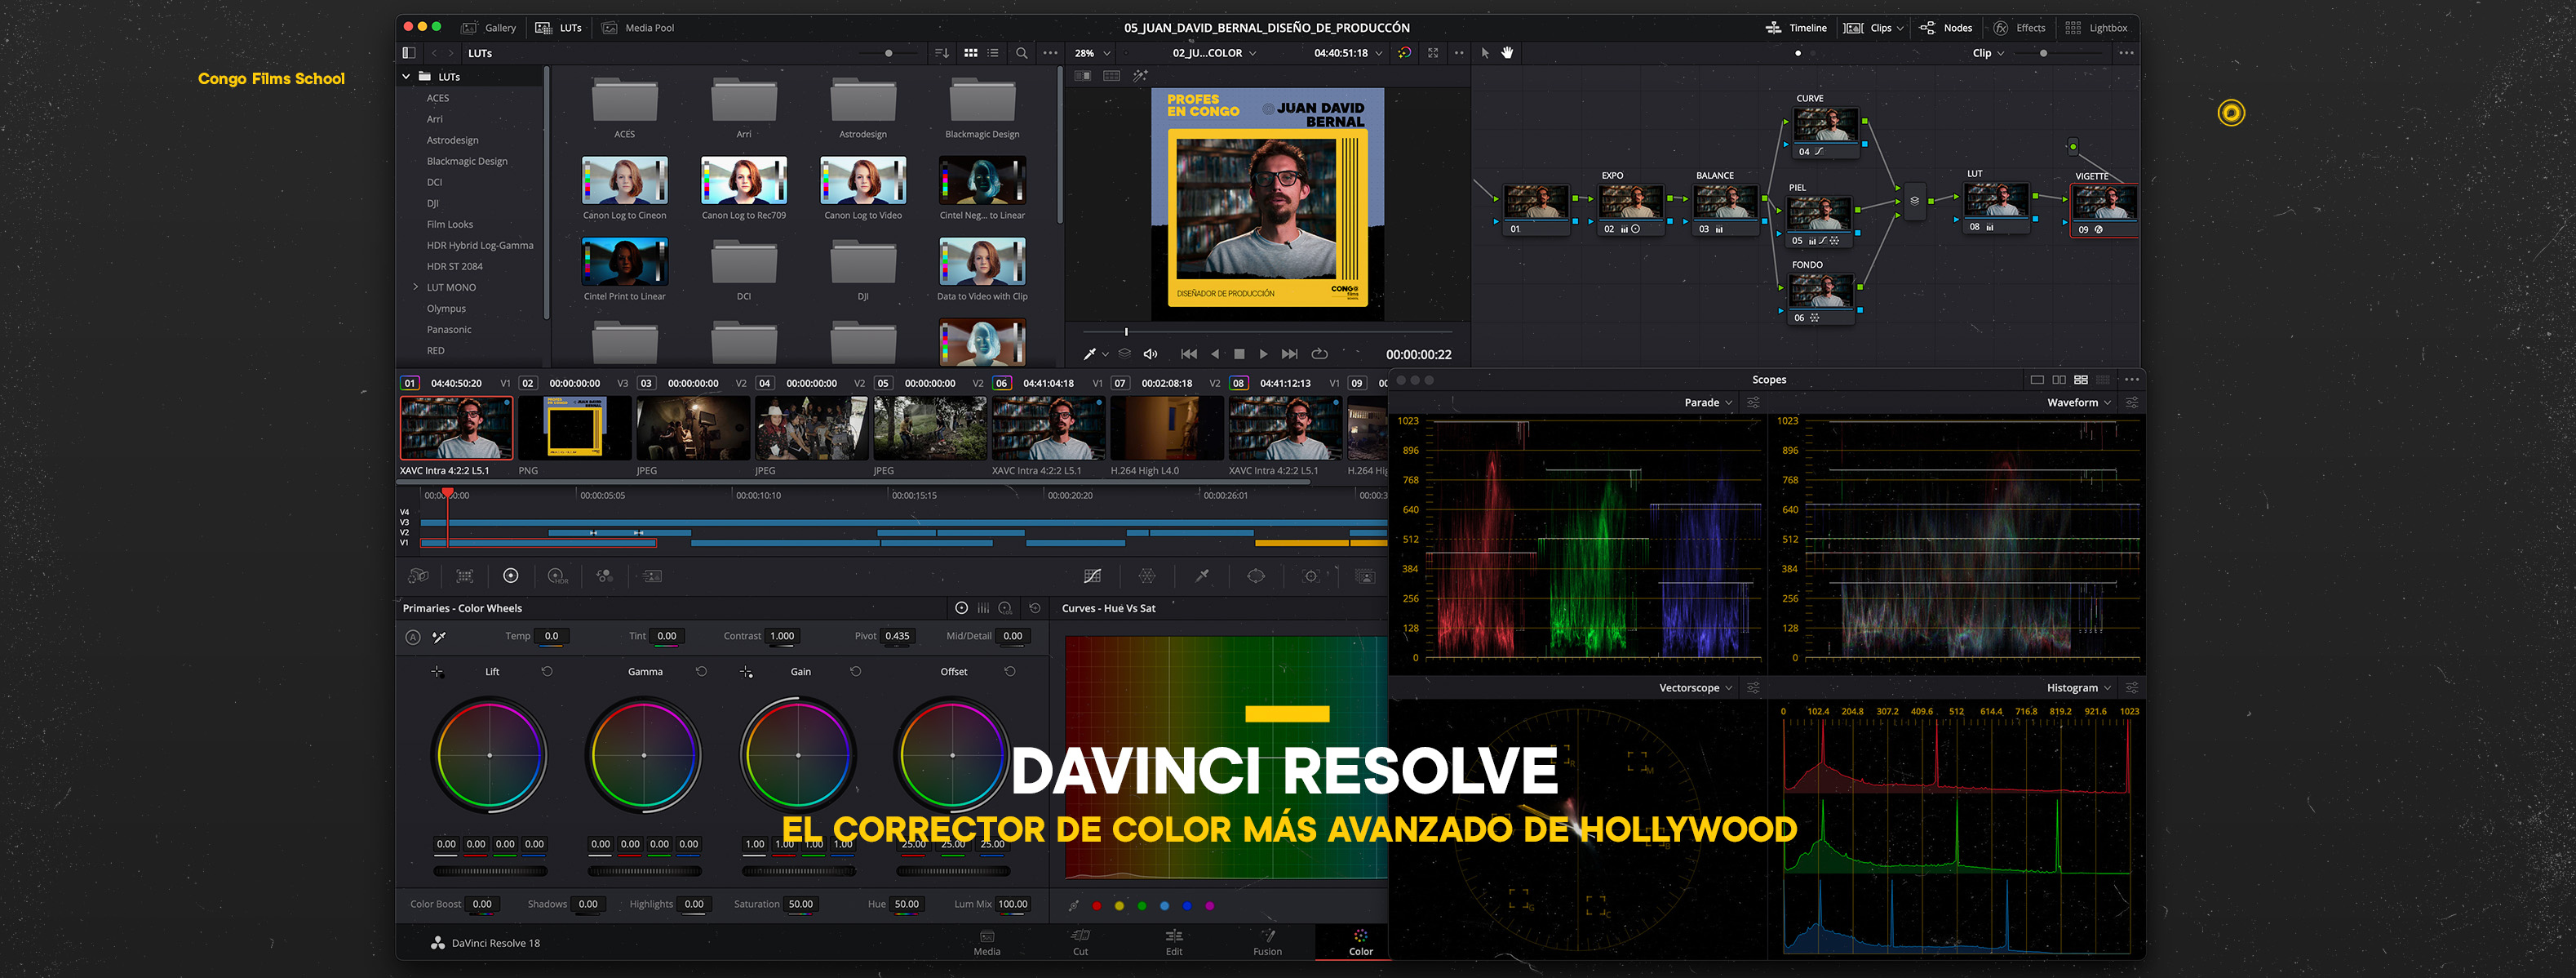Reset the Gamma color wheel
The height and width of the screenshot is (978, 2576).
coord(701,672)
